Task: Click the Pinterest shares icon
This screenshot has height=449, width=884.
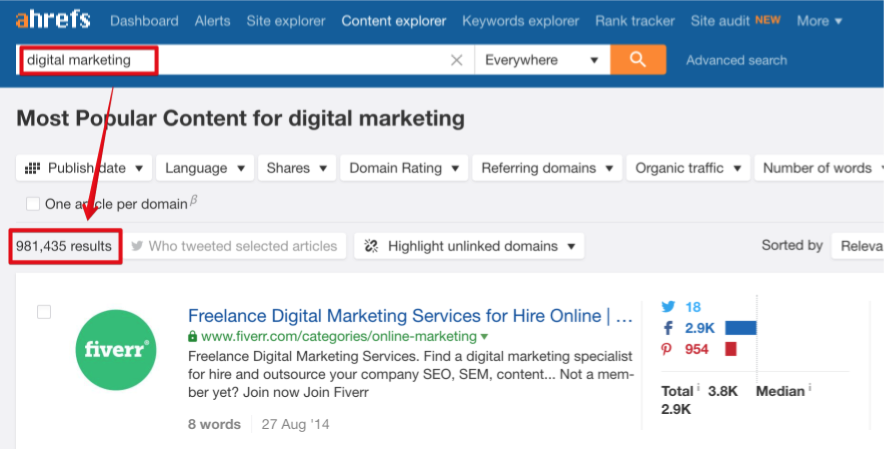Action: tap(668, 349)
